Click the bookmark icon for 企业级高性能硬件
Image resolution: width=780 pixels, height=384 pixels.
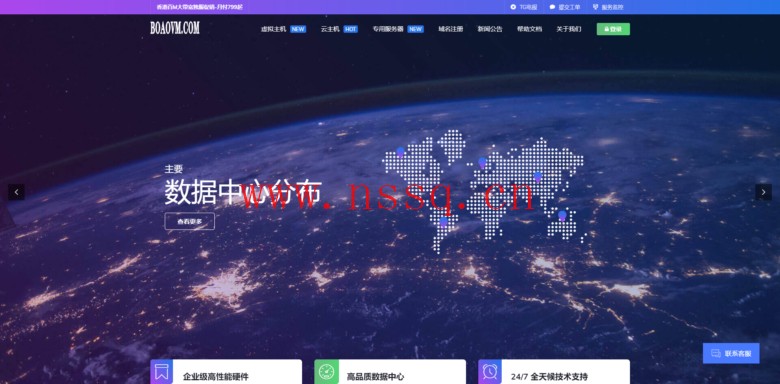[162, 372]
